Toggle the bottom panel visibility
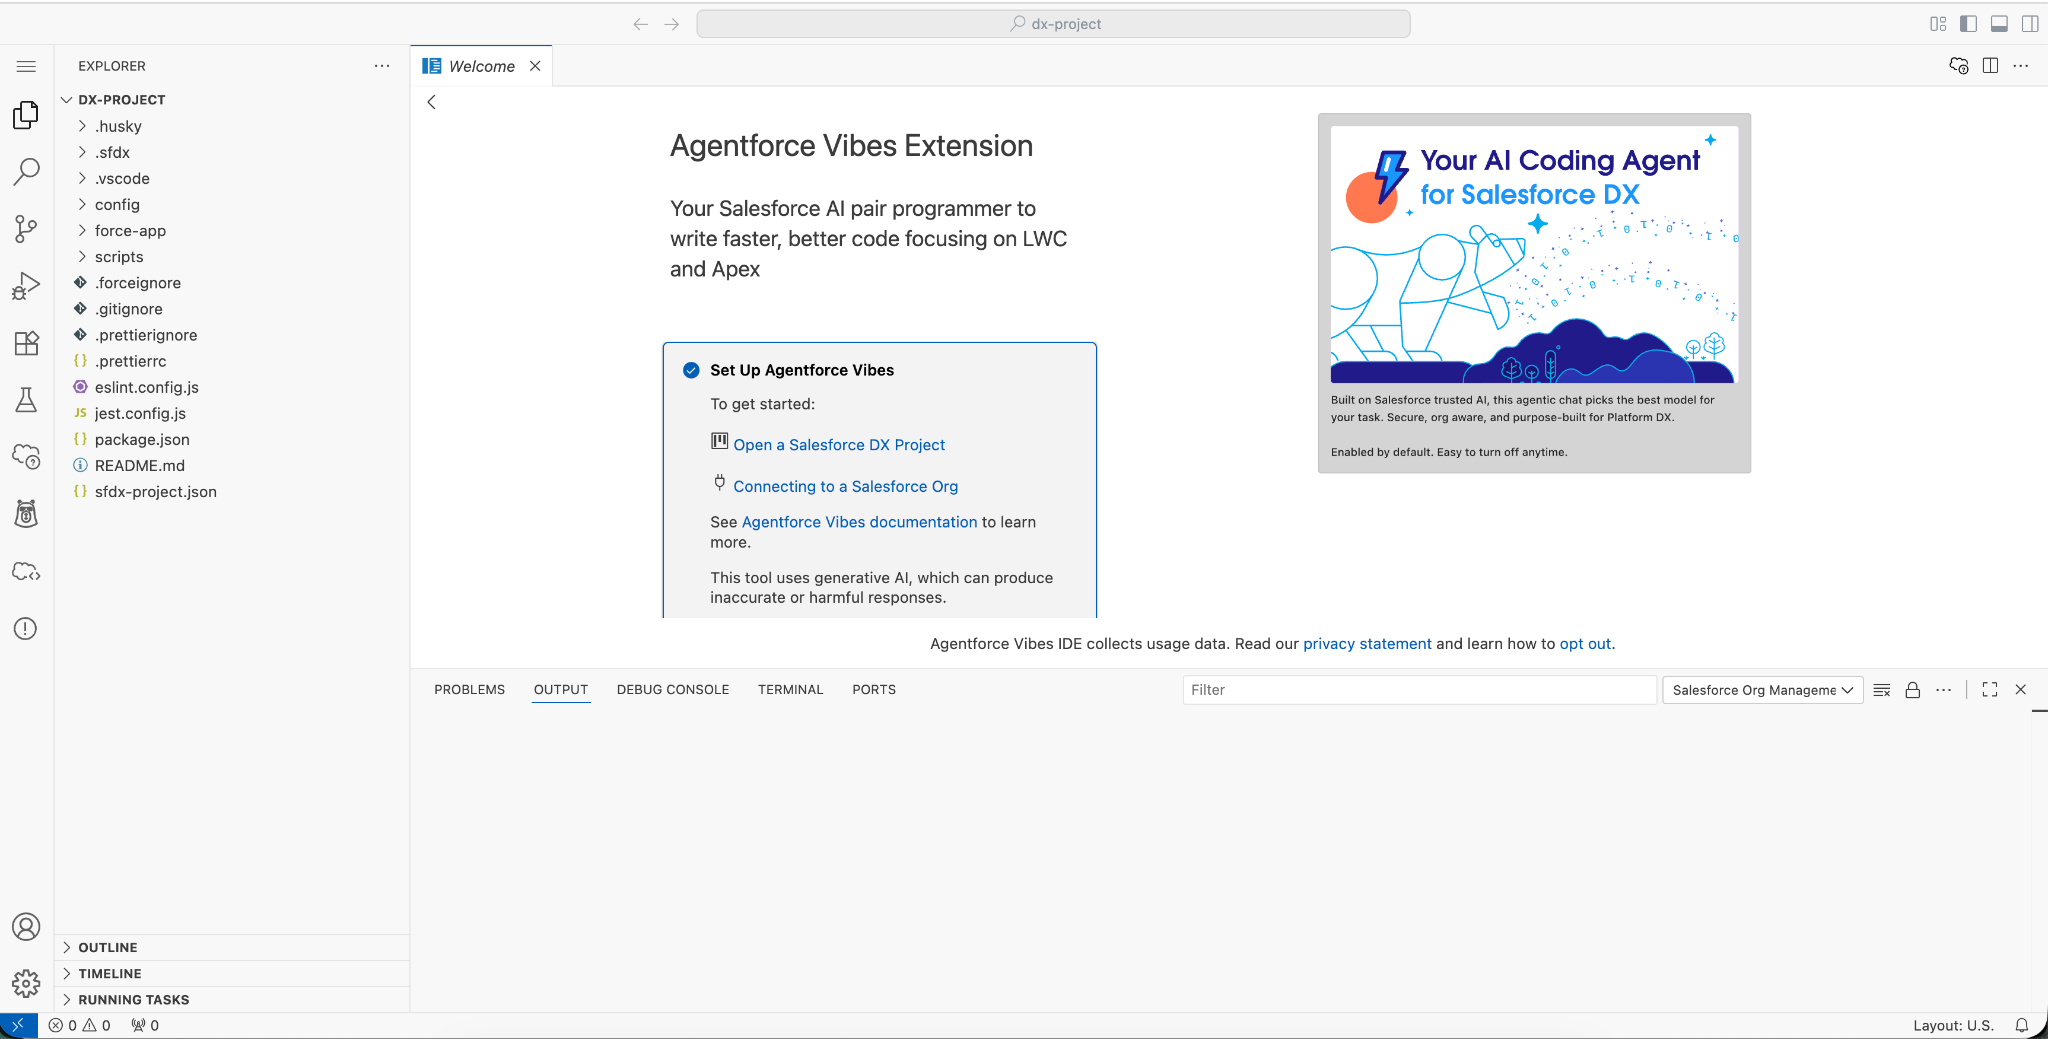Viewport: 2048px width, 1039px height. [1999, 24]
